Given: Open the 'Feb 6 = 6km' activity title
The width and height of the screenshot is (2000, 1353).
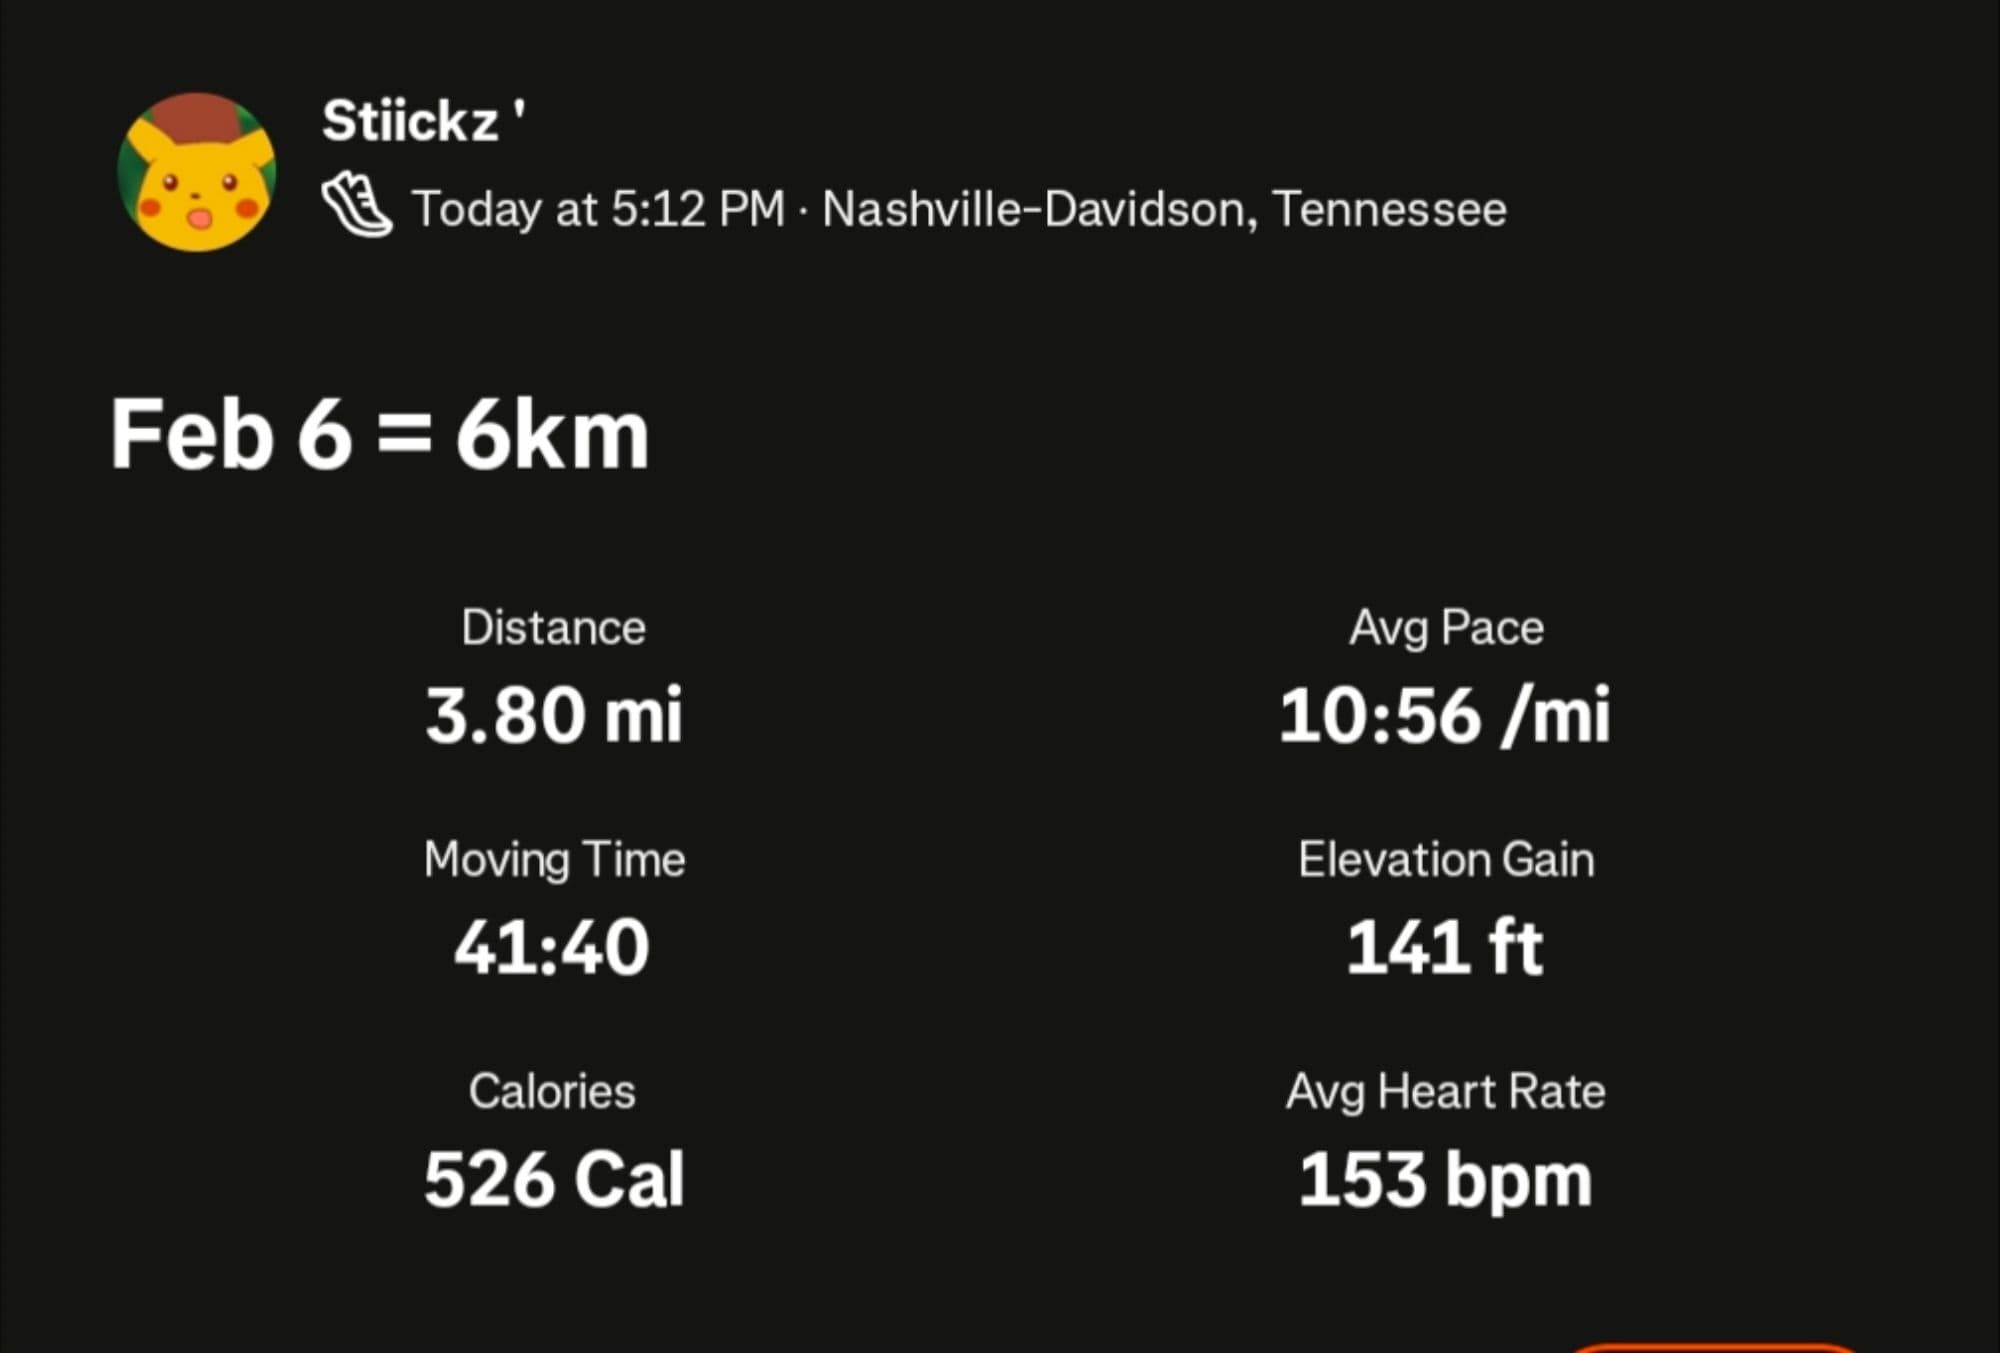Looking at the screenshot, I should click(379, 434).
